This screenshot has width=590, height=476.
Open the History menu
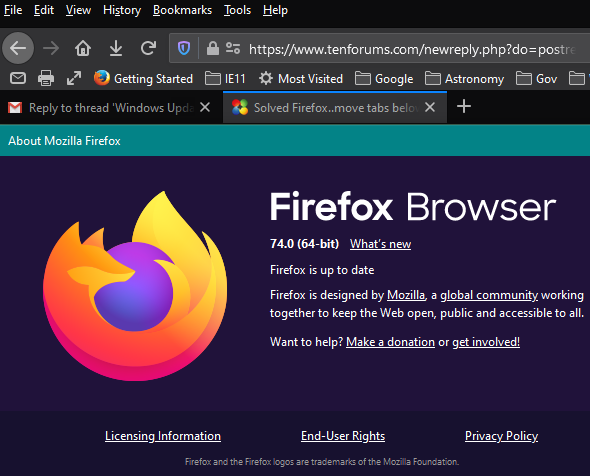coord(122,10)
